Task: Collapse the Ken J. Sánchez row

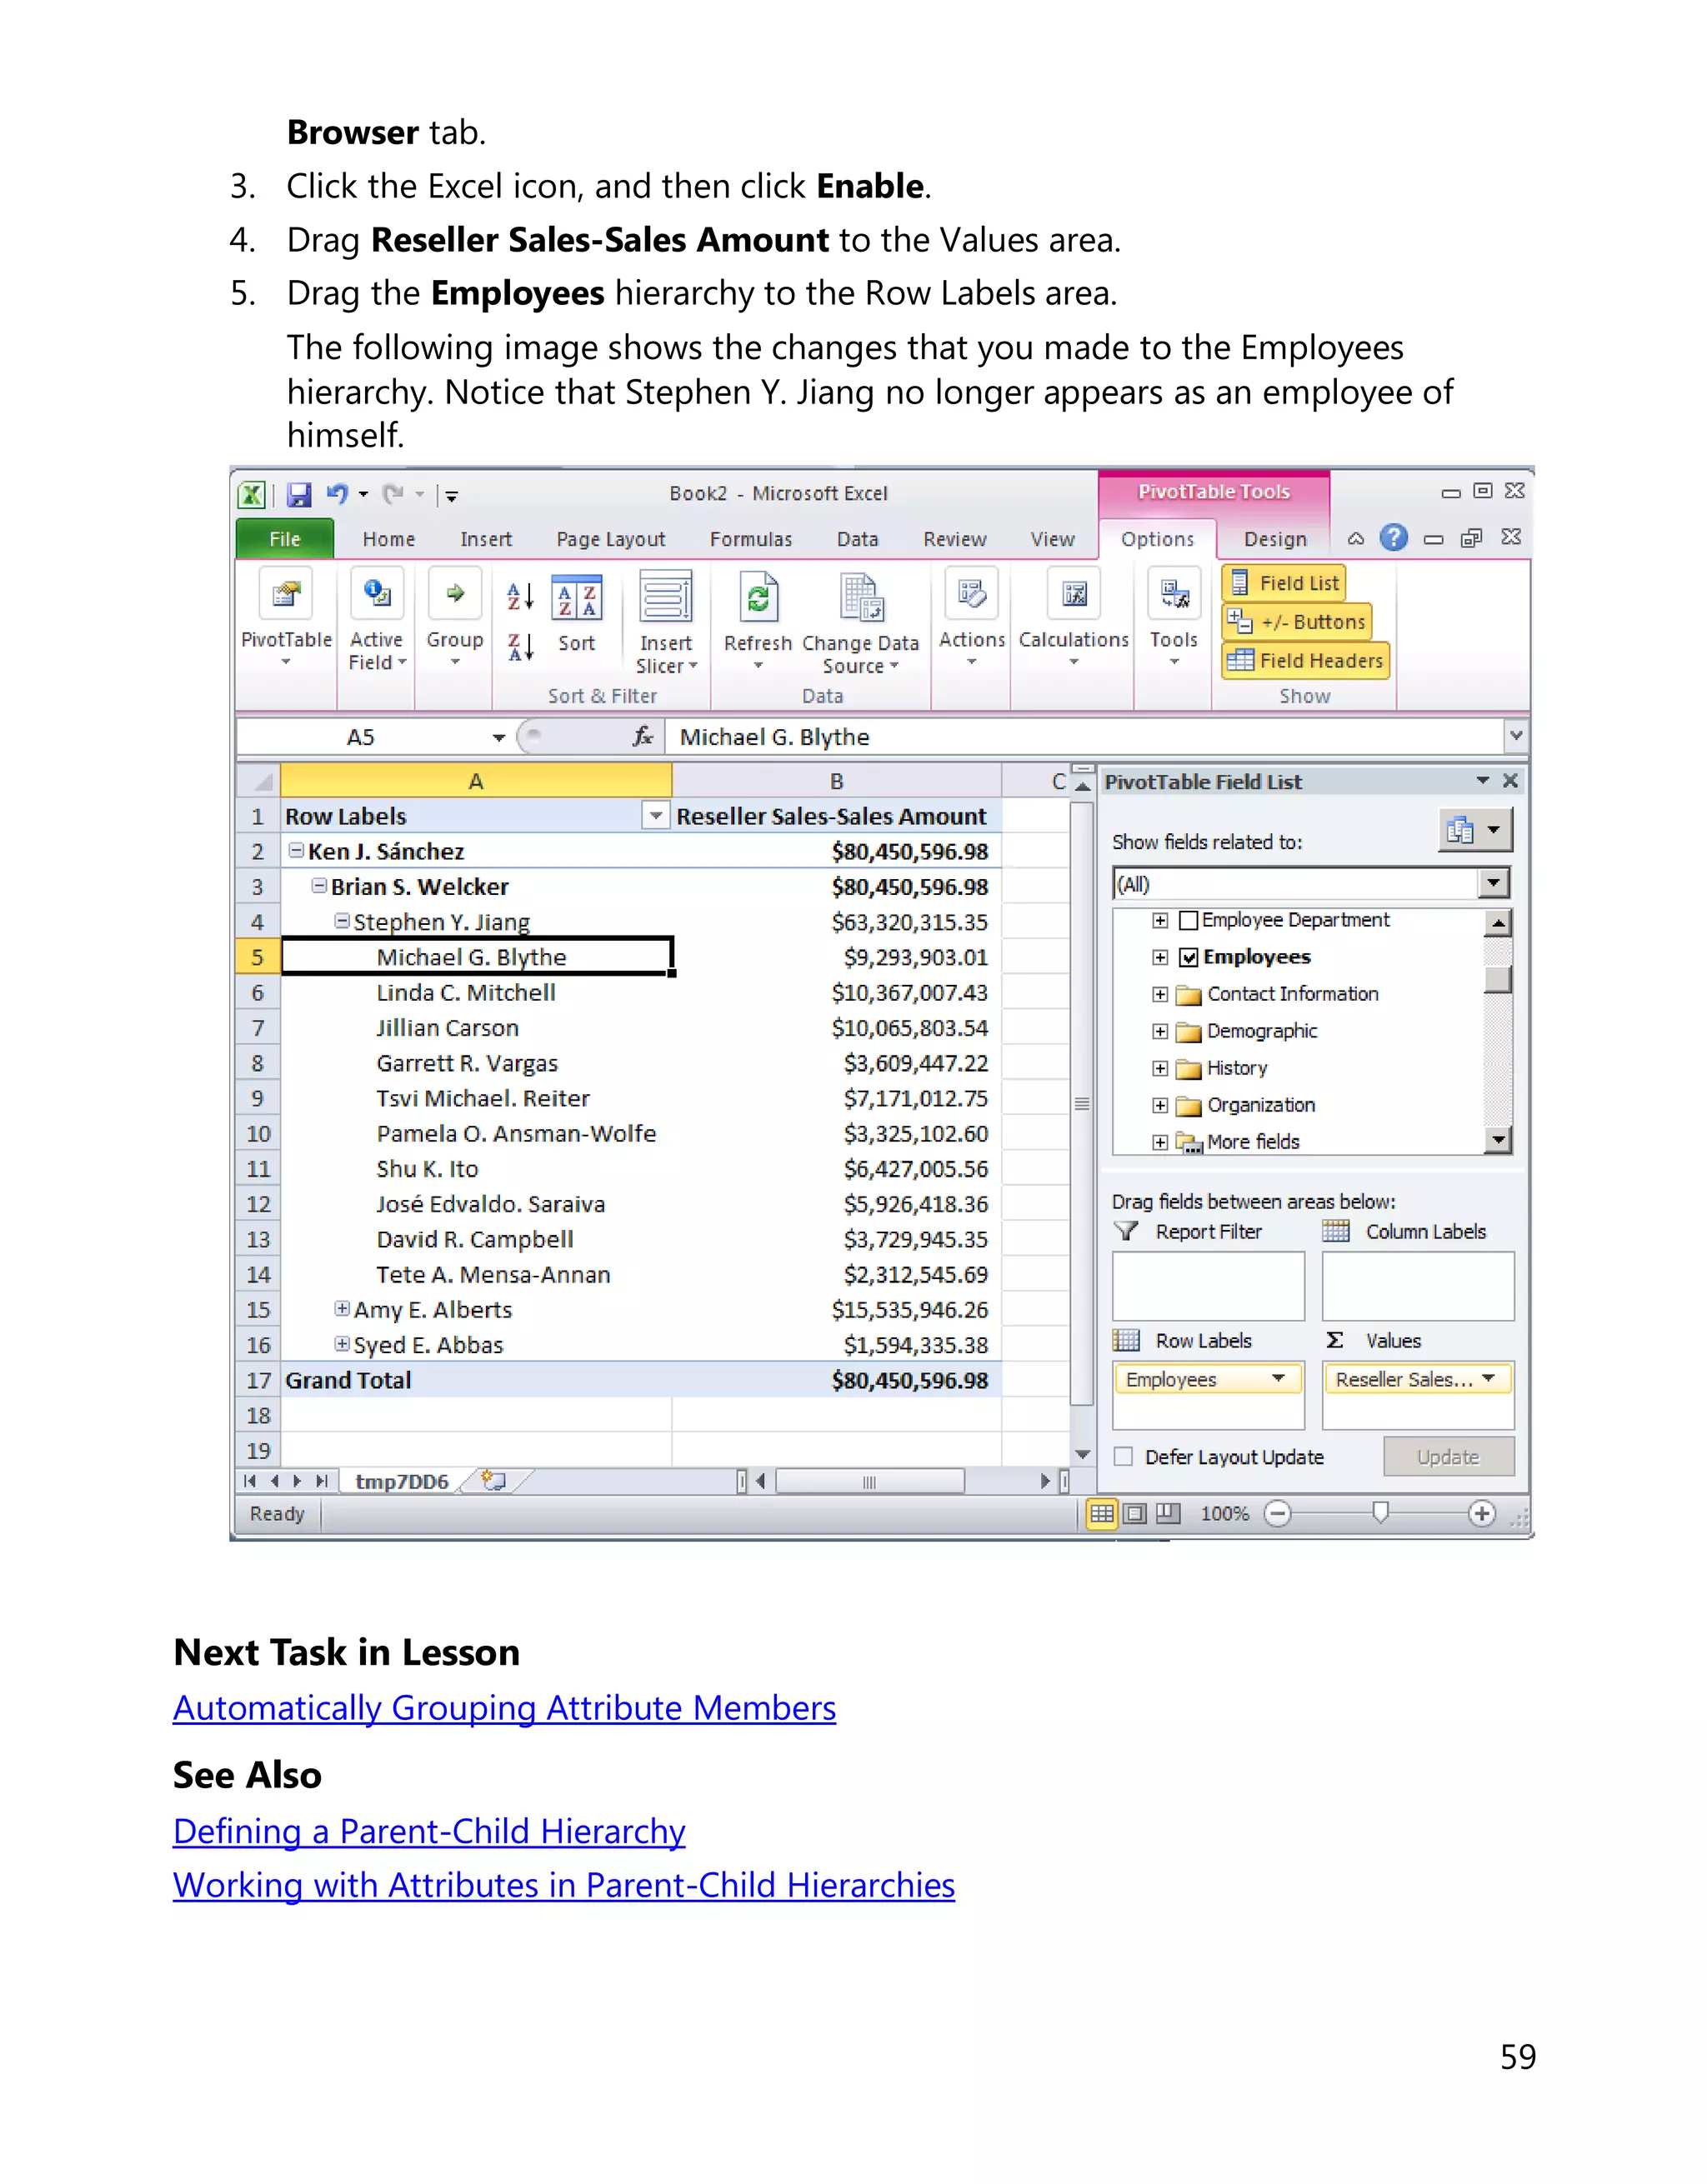Action: pyautogui.click(x=296, y=850)
